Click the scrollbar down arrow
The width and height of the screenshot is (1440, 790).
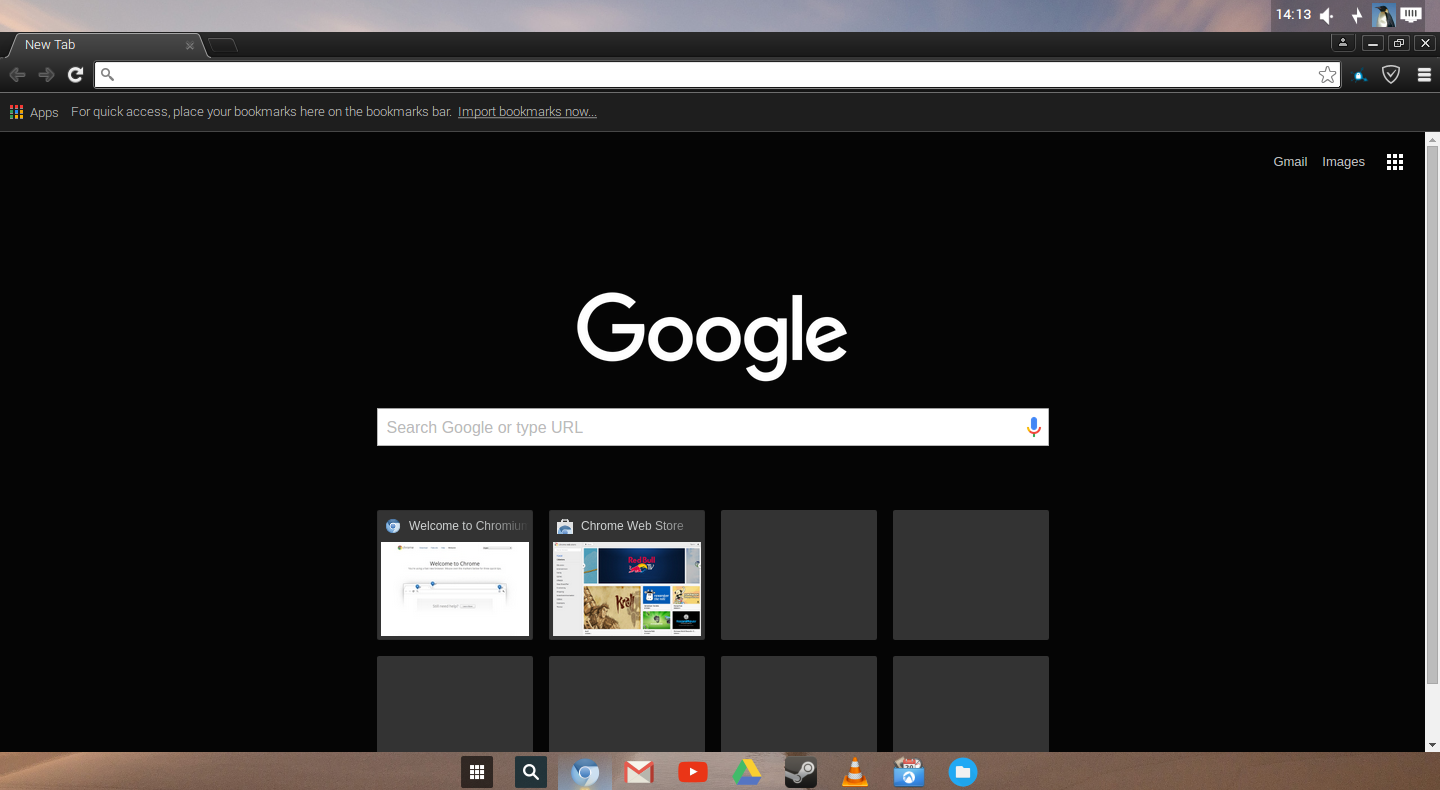(1432, 744)
